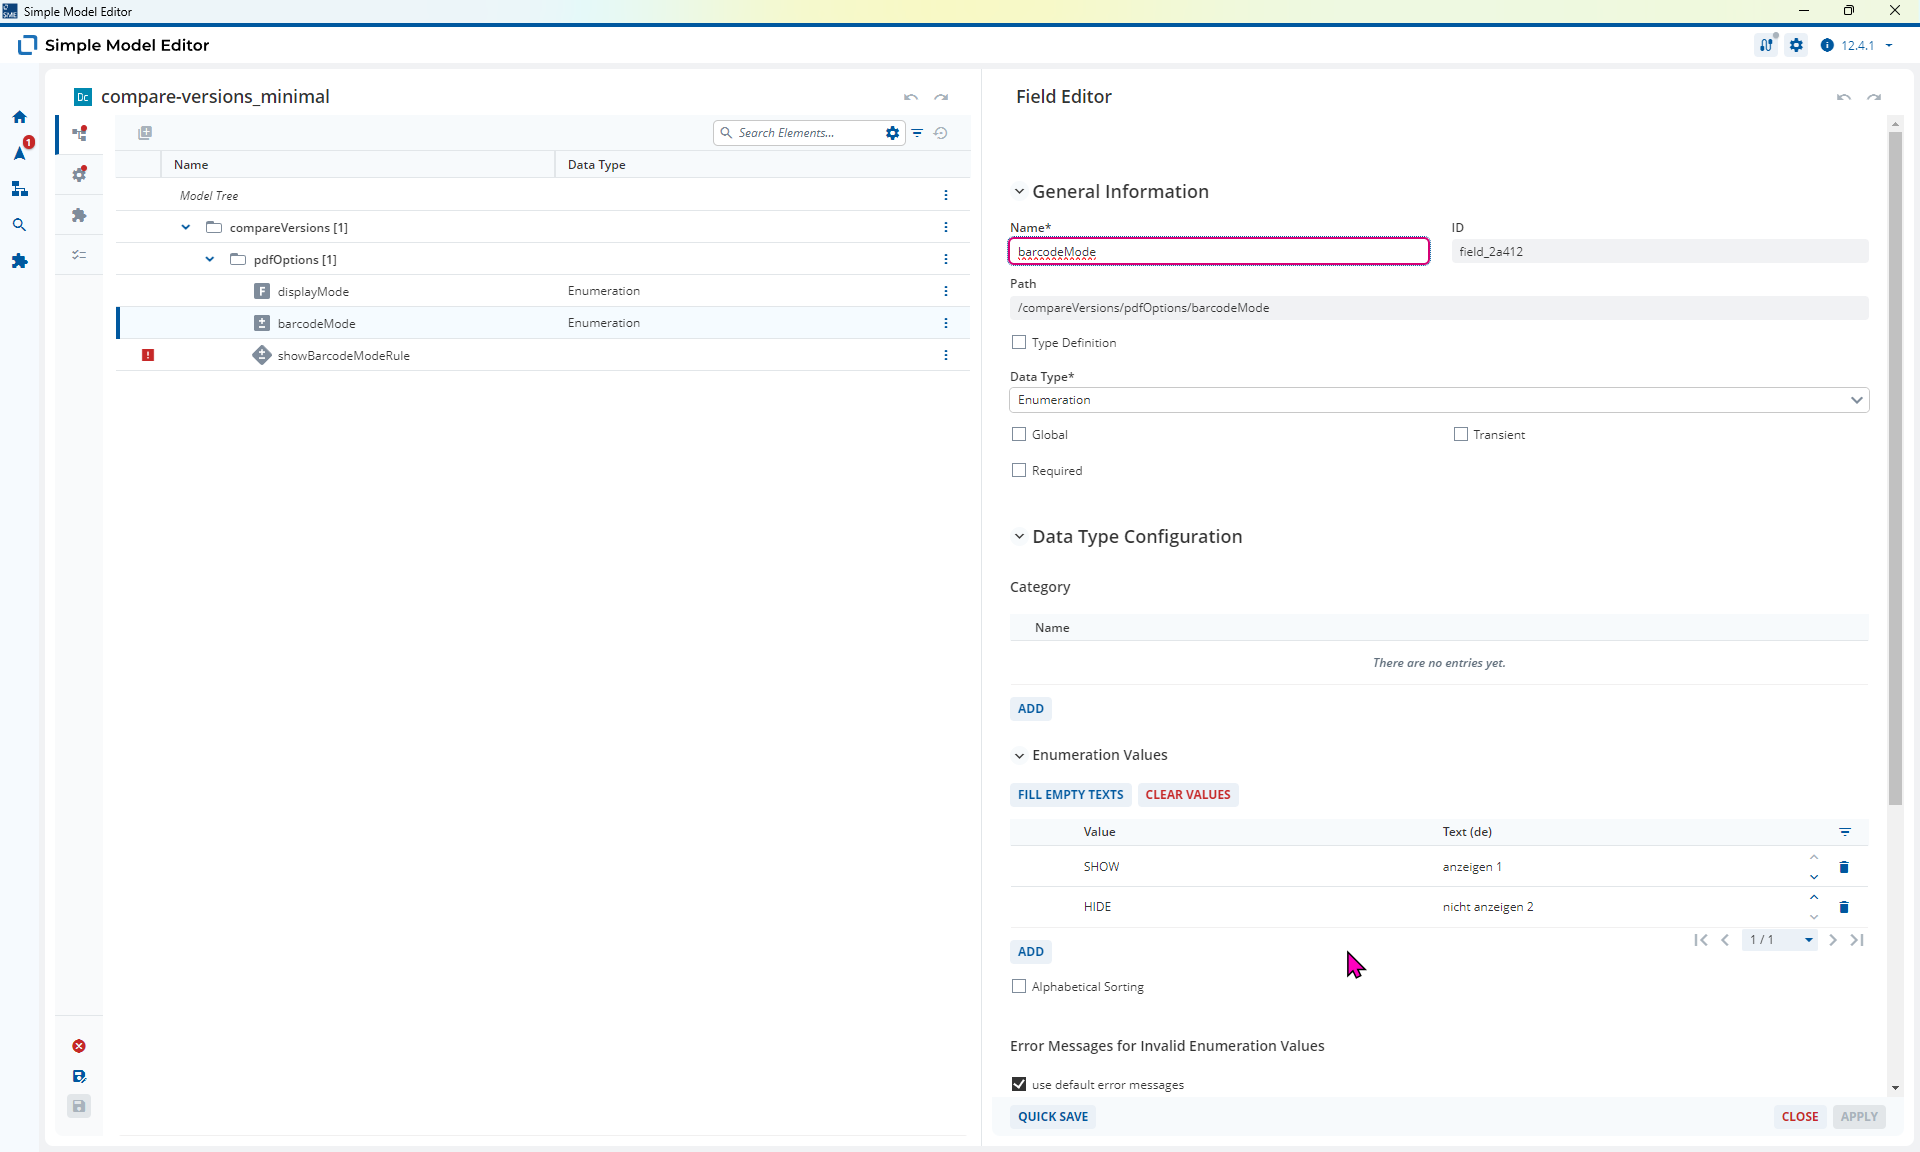Select the showBarcodeModeRule rule in tree
1920x1152 pixels.
tap(343, 355)
